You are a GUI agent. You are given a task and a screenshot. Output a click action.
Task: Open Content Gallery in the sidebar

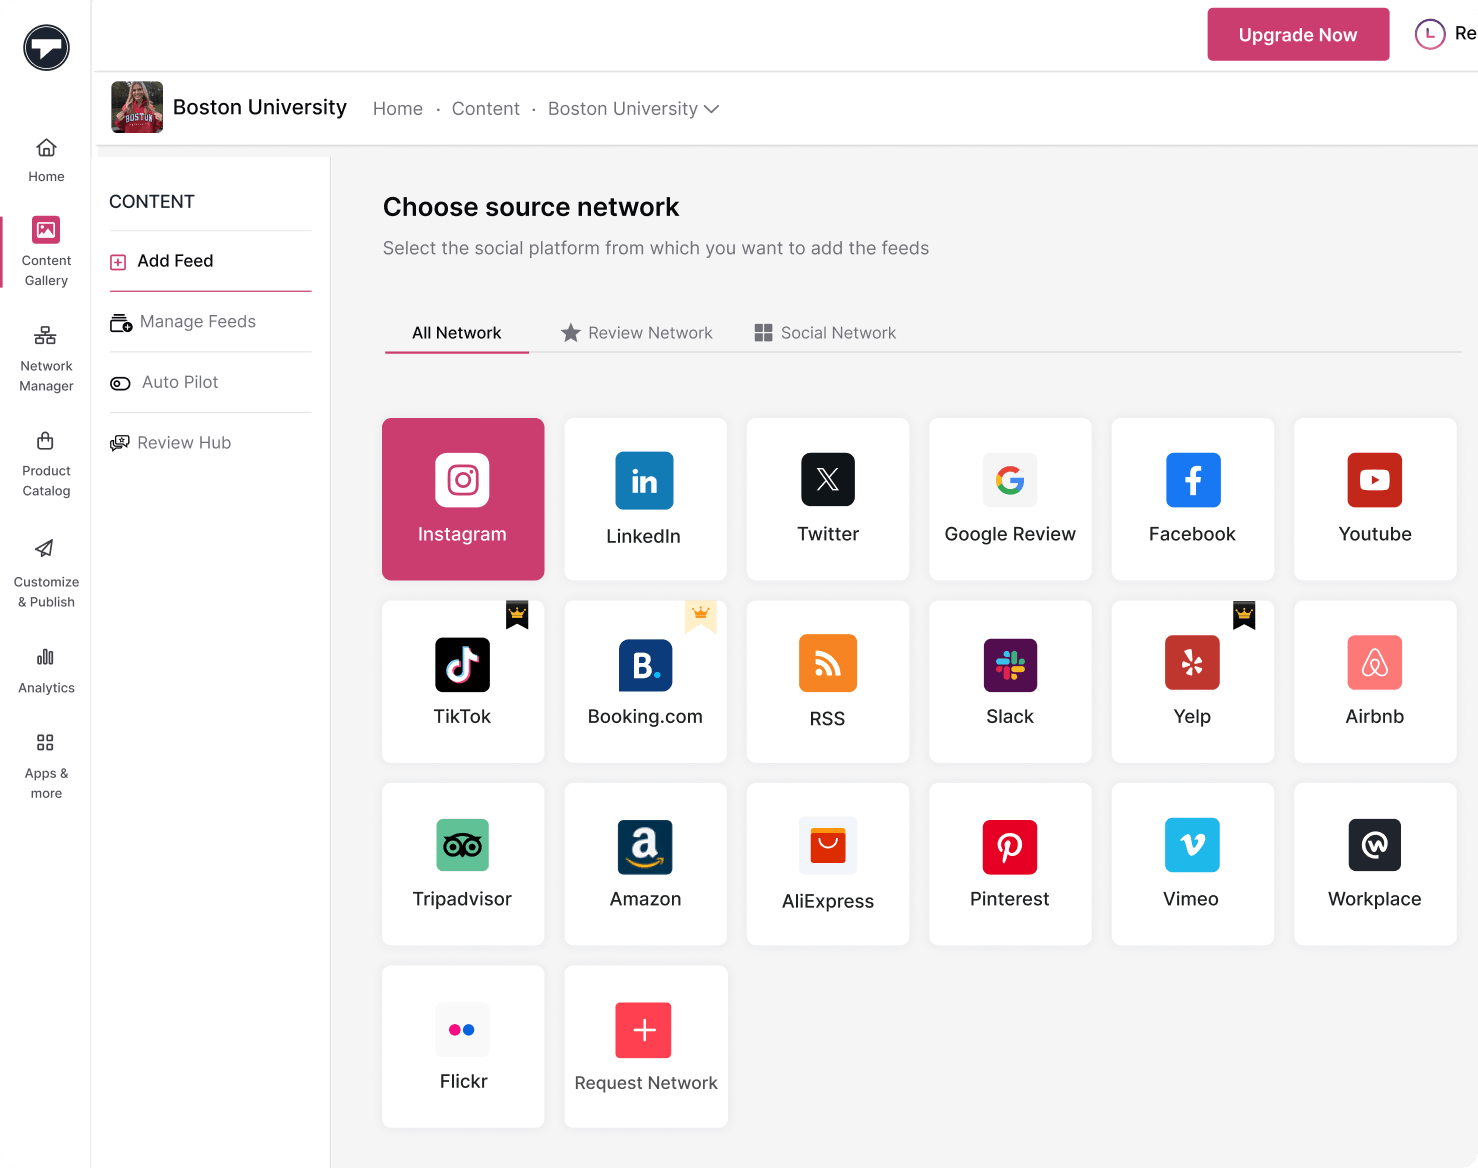click(46, 252)
